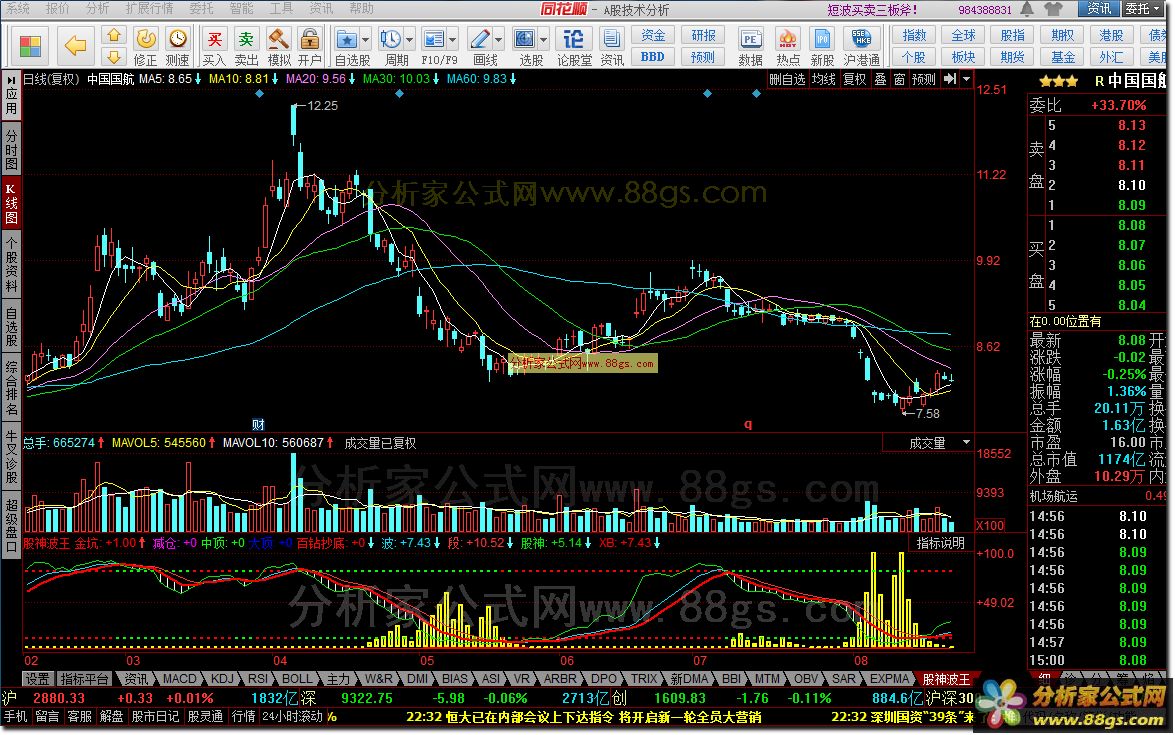
Task: Open the 数据 PE data icon
Action: 750,46
